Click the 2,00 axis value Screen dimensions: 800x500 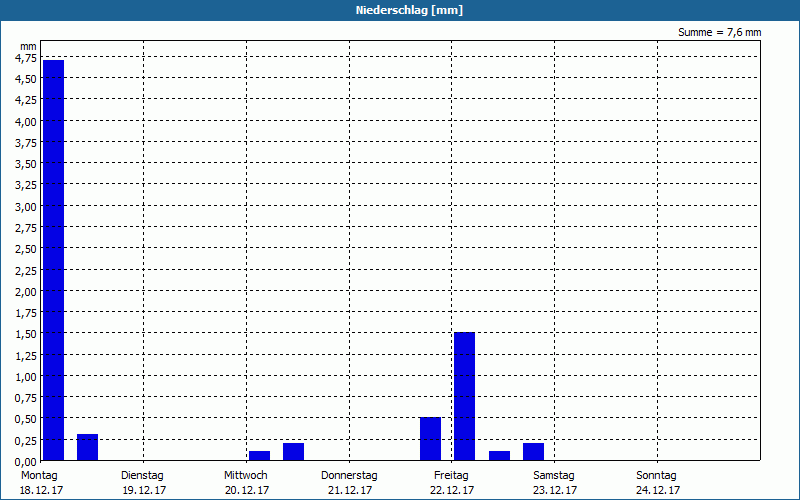(x=26, y=291)
